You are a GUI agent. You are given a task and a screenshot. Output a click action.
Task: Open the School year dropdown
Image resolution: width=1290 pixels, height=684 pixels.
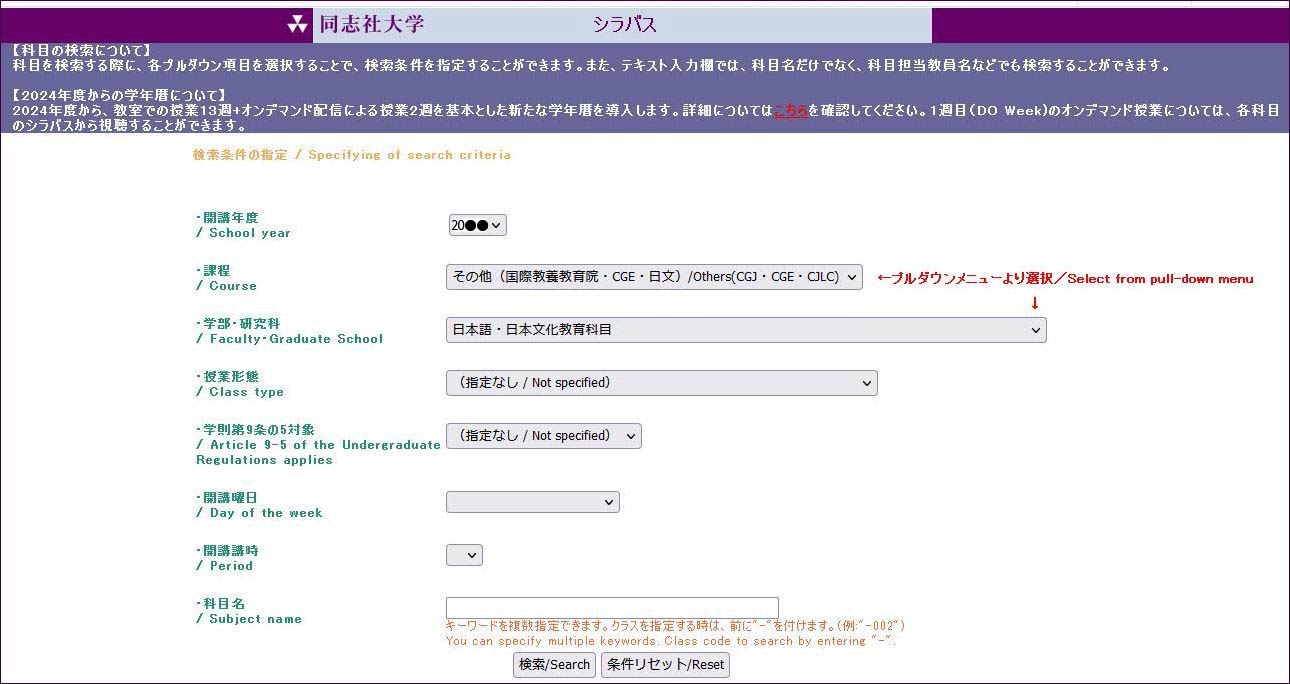[x=477, y=225]
